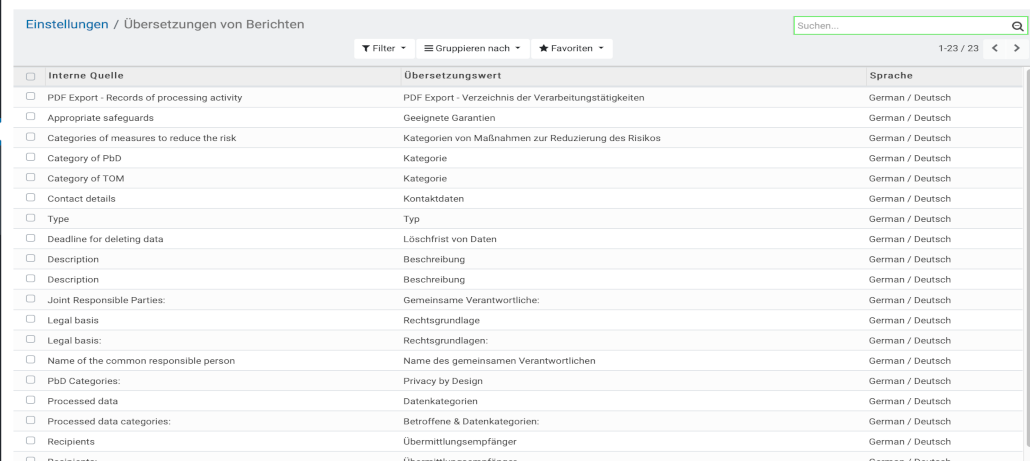Select checkbox for Category of TOM row

[31, 178]
